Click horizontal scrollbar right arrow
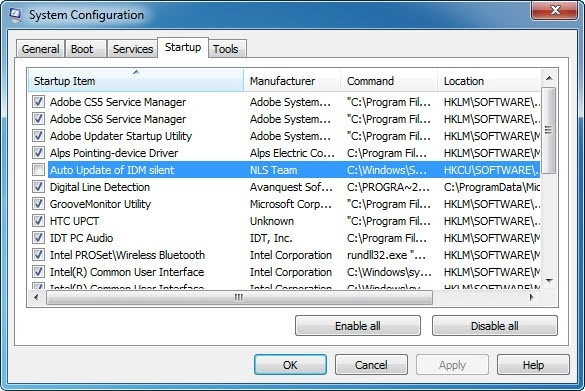 click(x=532, y=297)
